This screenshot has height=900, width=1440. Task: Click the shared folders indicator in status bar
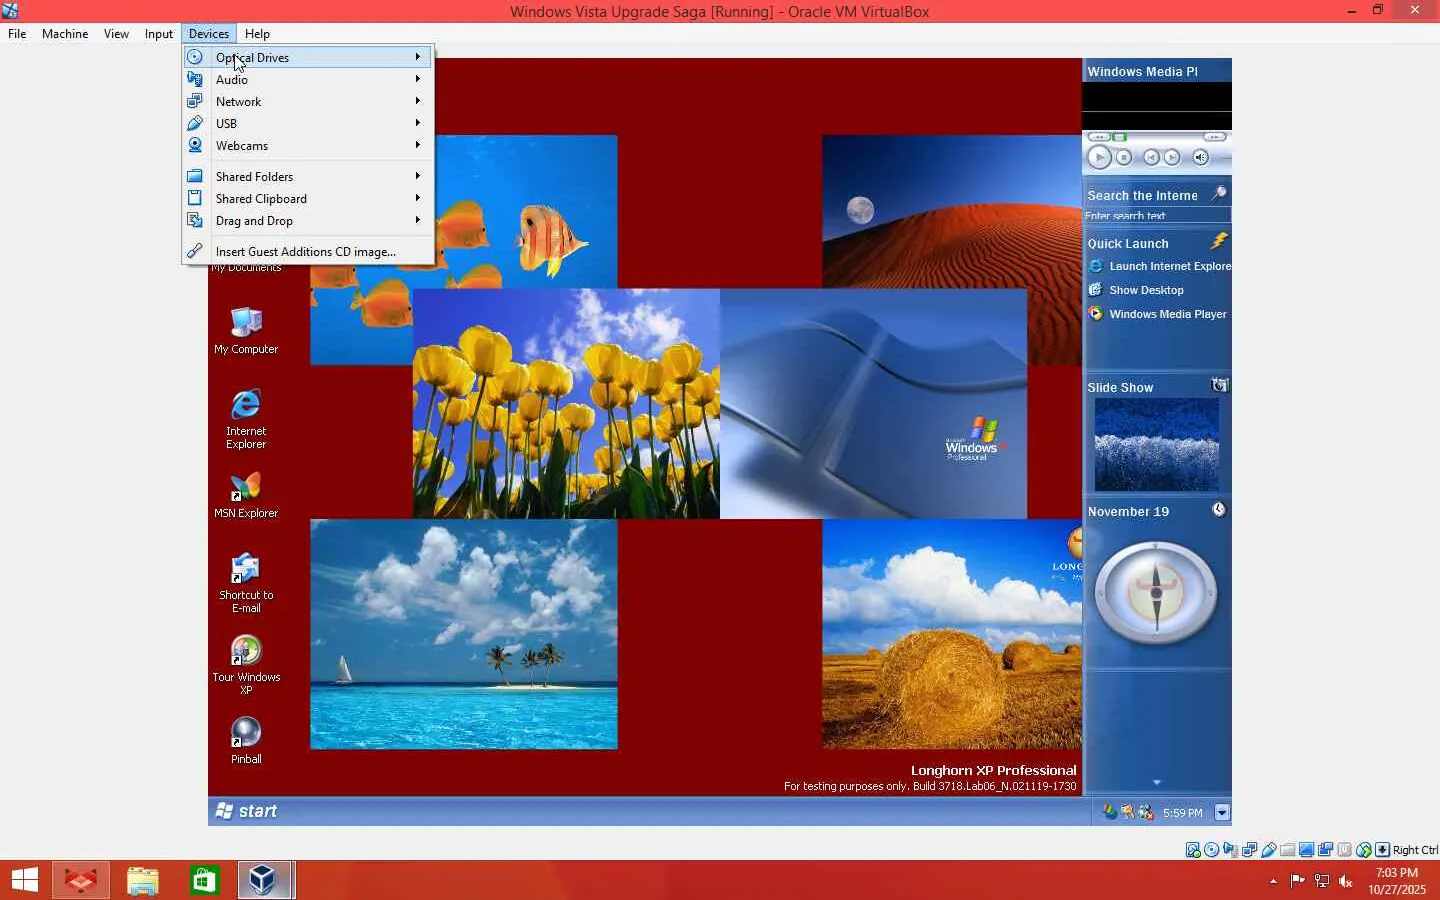coord(1288,850)
